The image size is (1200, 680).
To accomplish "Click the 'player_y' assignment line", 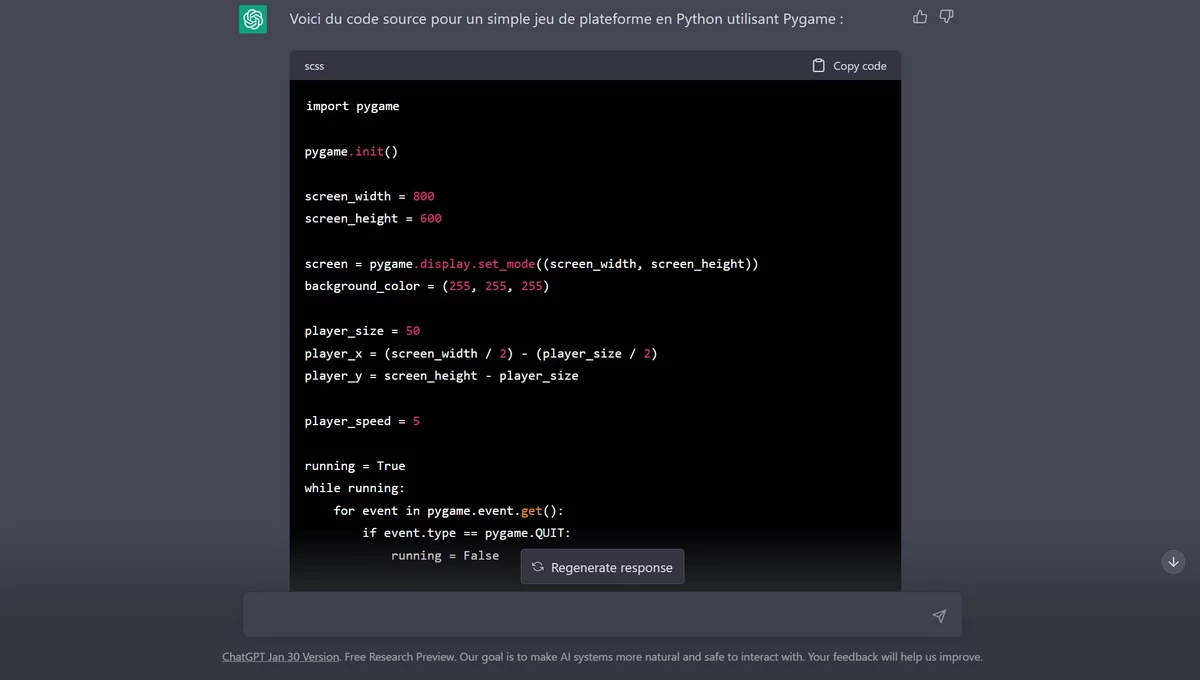I will pyautogui.click(x=442, y=376).
